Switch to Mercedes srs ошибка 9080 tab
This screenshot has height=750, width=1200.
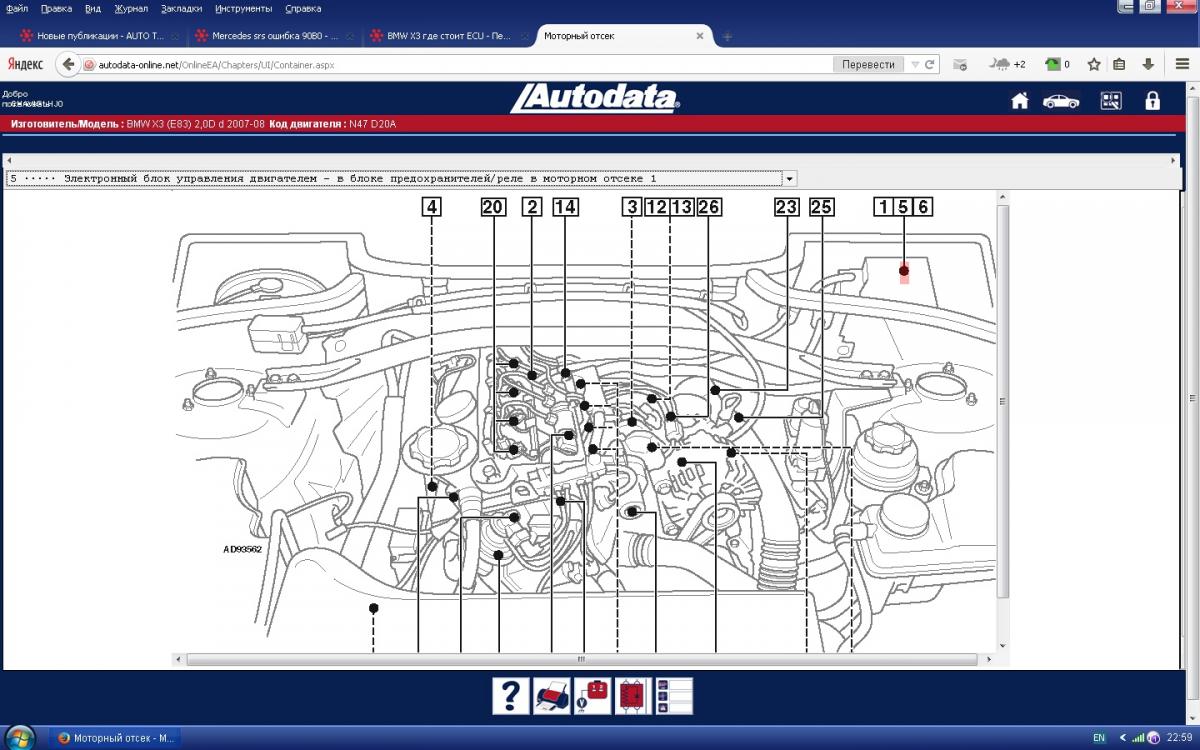tap(274, 36)
